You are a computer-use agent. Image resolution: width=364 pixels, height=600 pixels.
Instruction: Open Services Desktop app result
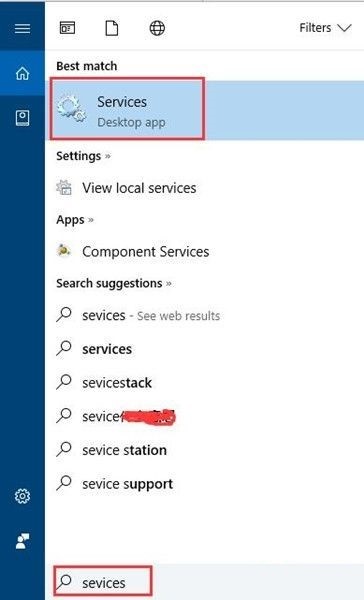pos(207,110)
